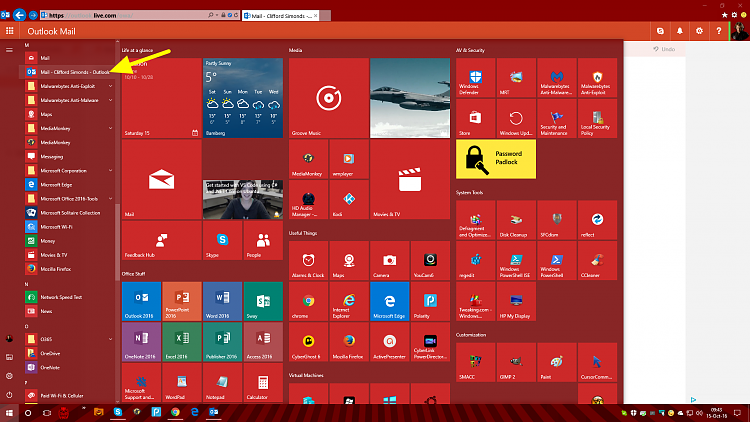The width and height of the screenshot is (750, 422).
Task: Expand the Microsoft Corporation folder
Action: (110, 170)
